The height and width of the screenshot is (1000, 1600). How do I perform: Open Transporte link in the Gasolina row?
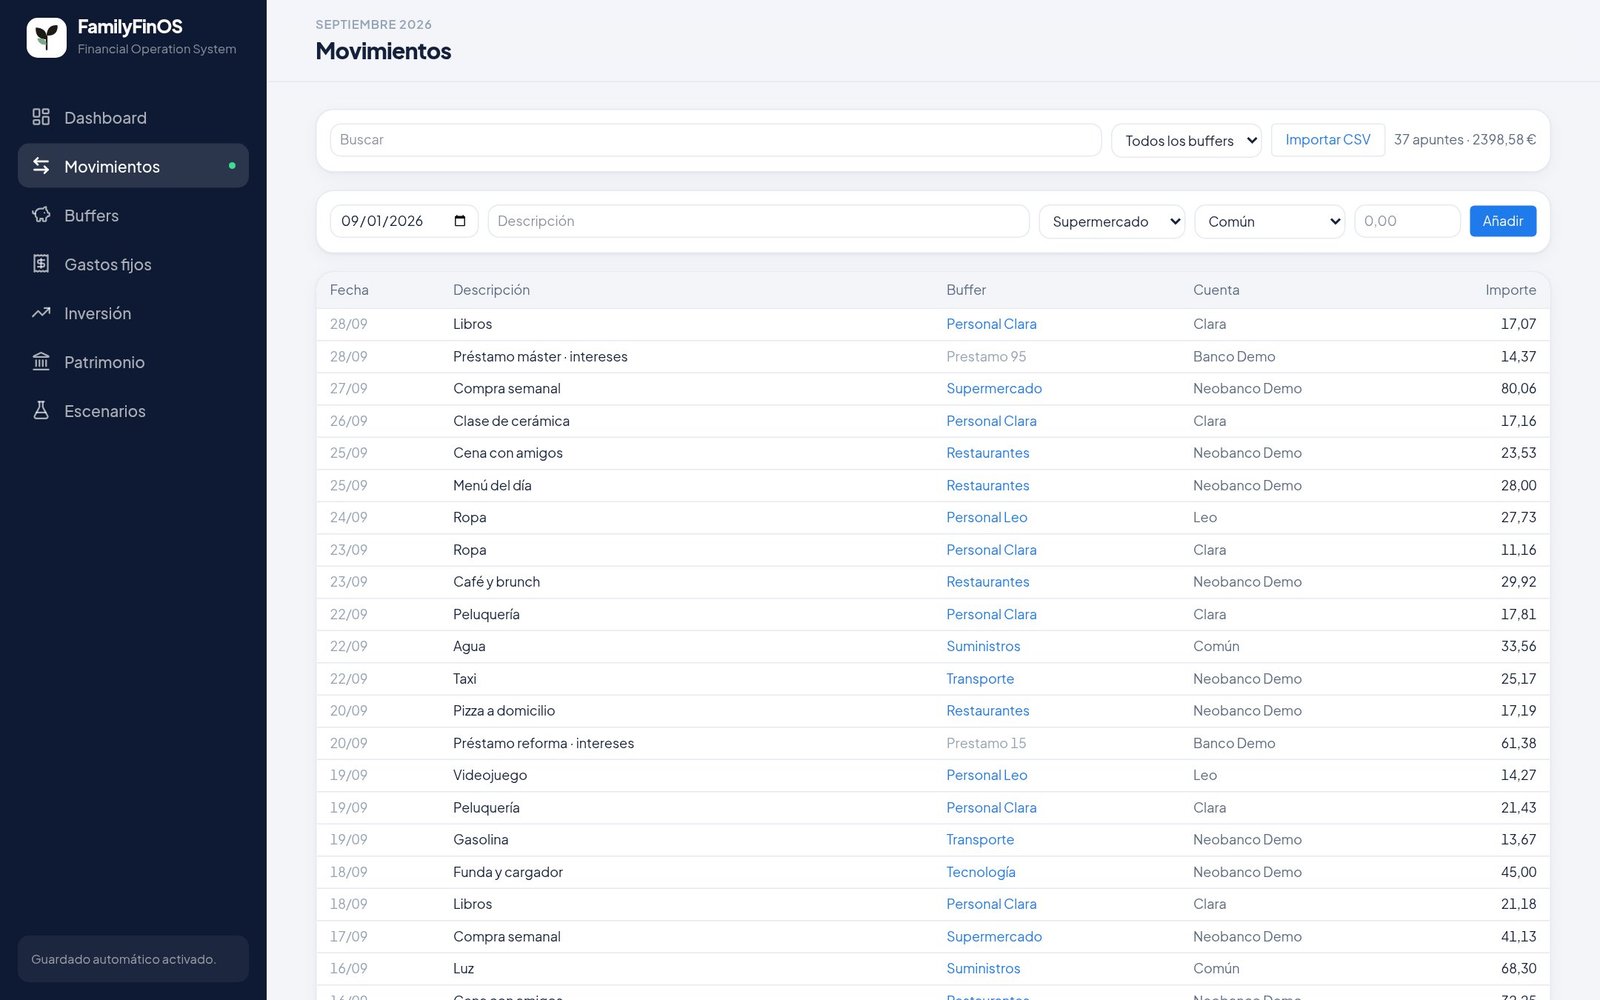980,839
